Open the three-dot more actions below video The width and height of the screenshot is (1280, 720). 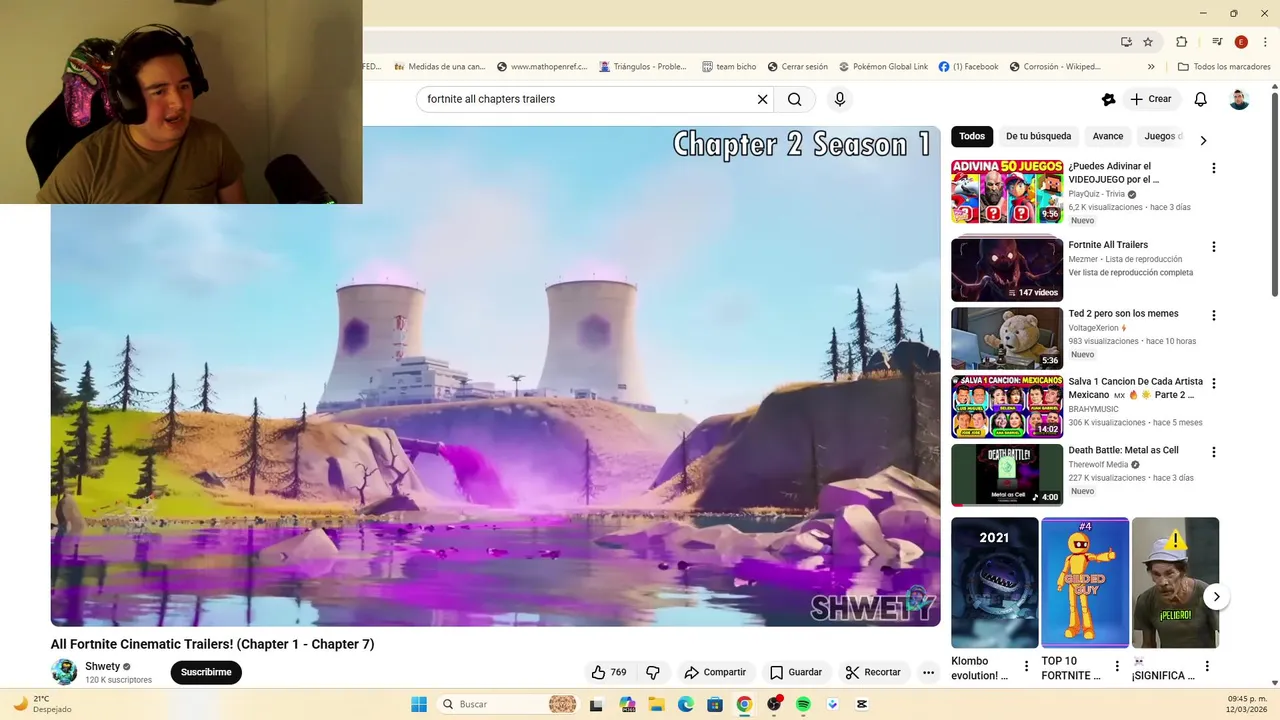[x=928, y=672]
